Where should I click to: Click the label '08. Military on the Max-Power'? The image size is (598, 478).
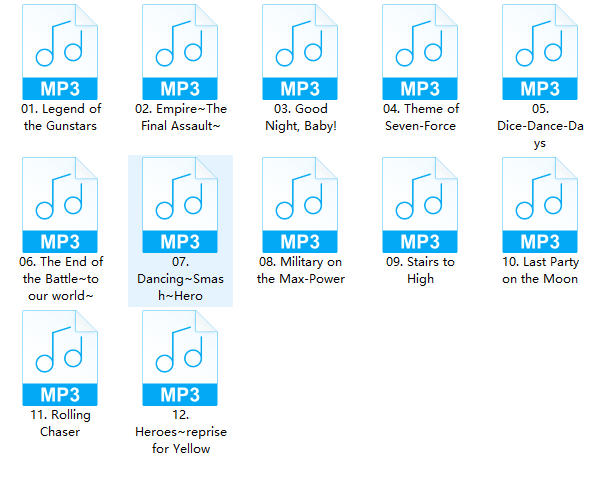pyautogui.click(x=301, y=270)
